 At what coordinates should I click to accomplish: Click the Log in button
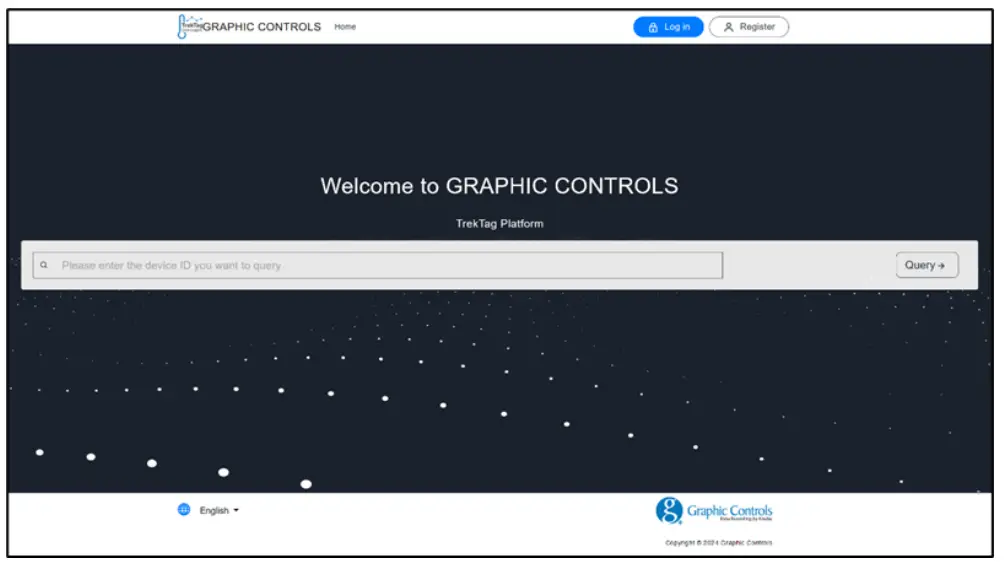(x=669, y=27)
